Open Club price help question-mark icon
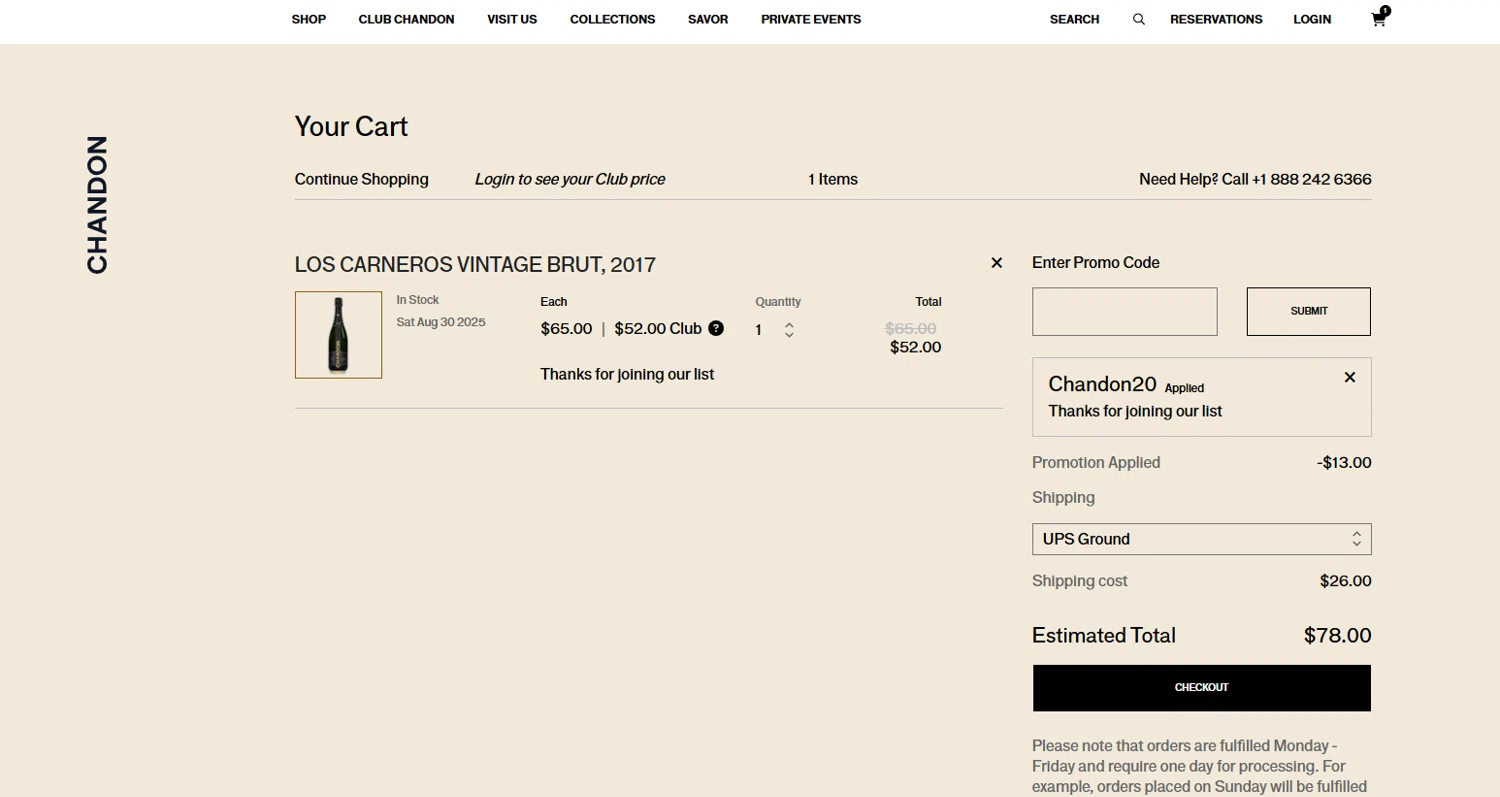 [x=716, y=328]
